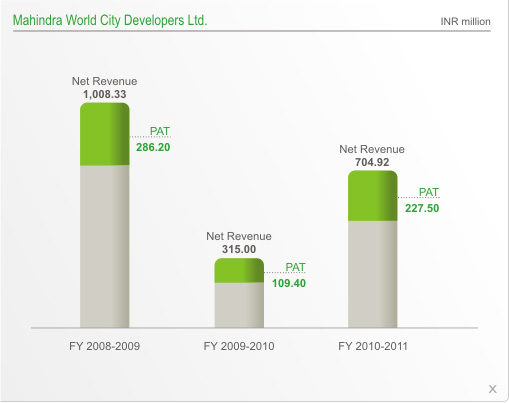Click the net revenue value 1,008.33
The height and width of the screenshot is (403, 509).
(x=105, y=94)
